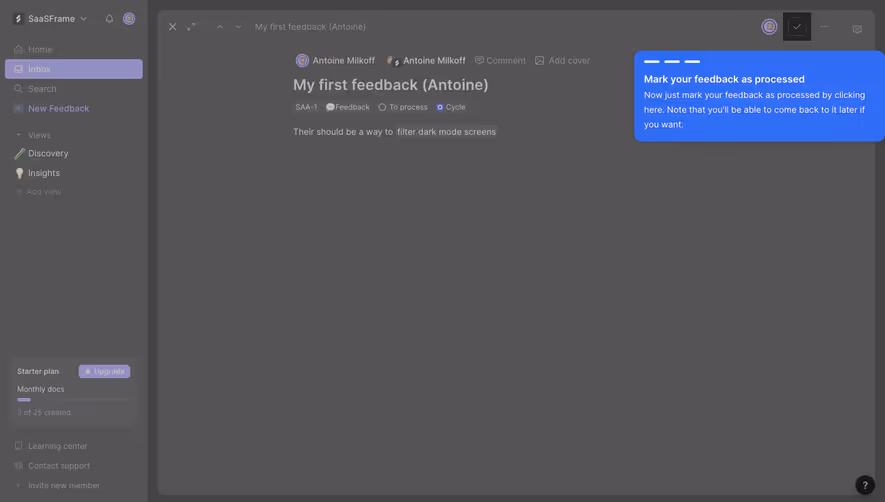Click the Upgrade plan button

tap(104, 371)
